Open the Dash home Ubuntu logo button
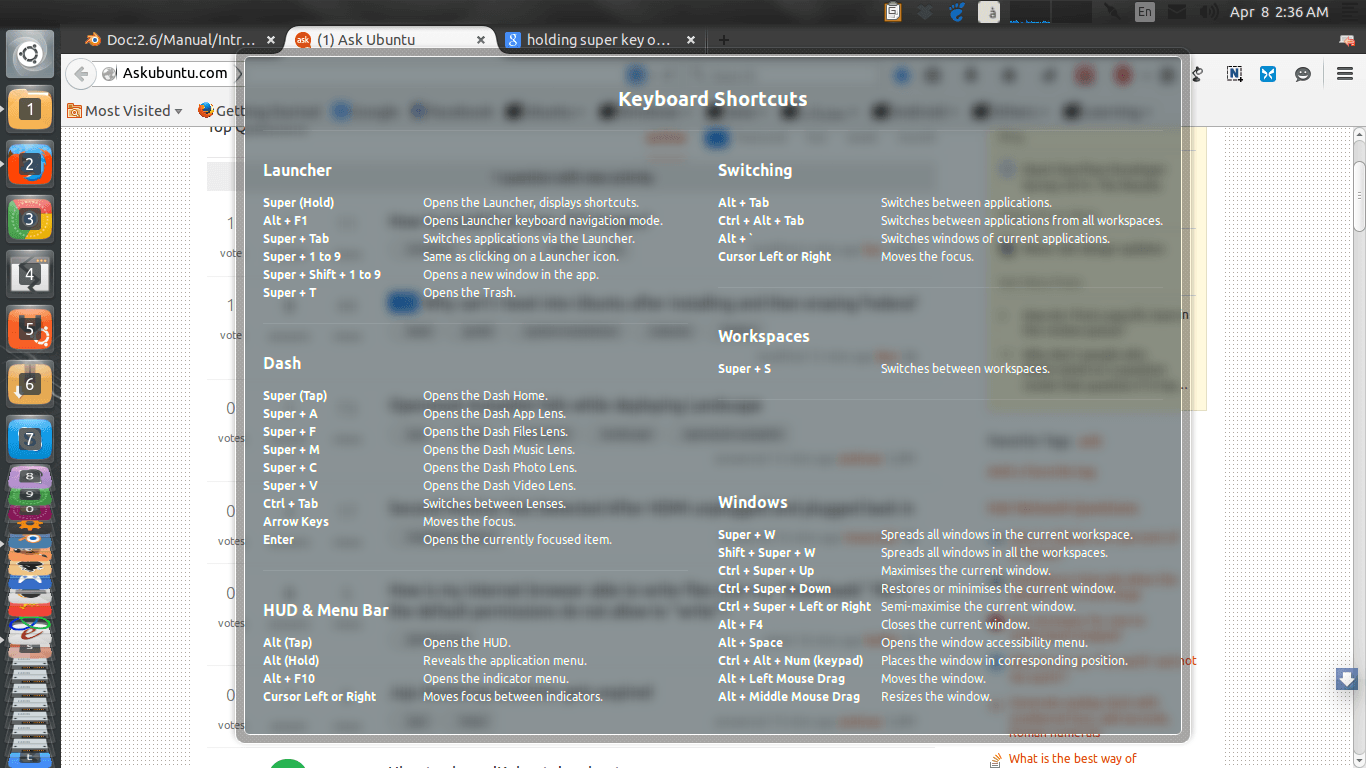The image size is (1366, 768). coord(30,53)
